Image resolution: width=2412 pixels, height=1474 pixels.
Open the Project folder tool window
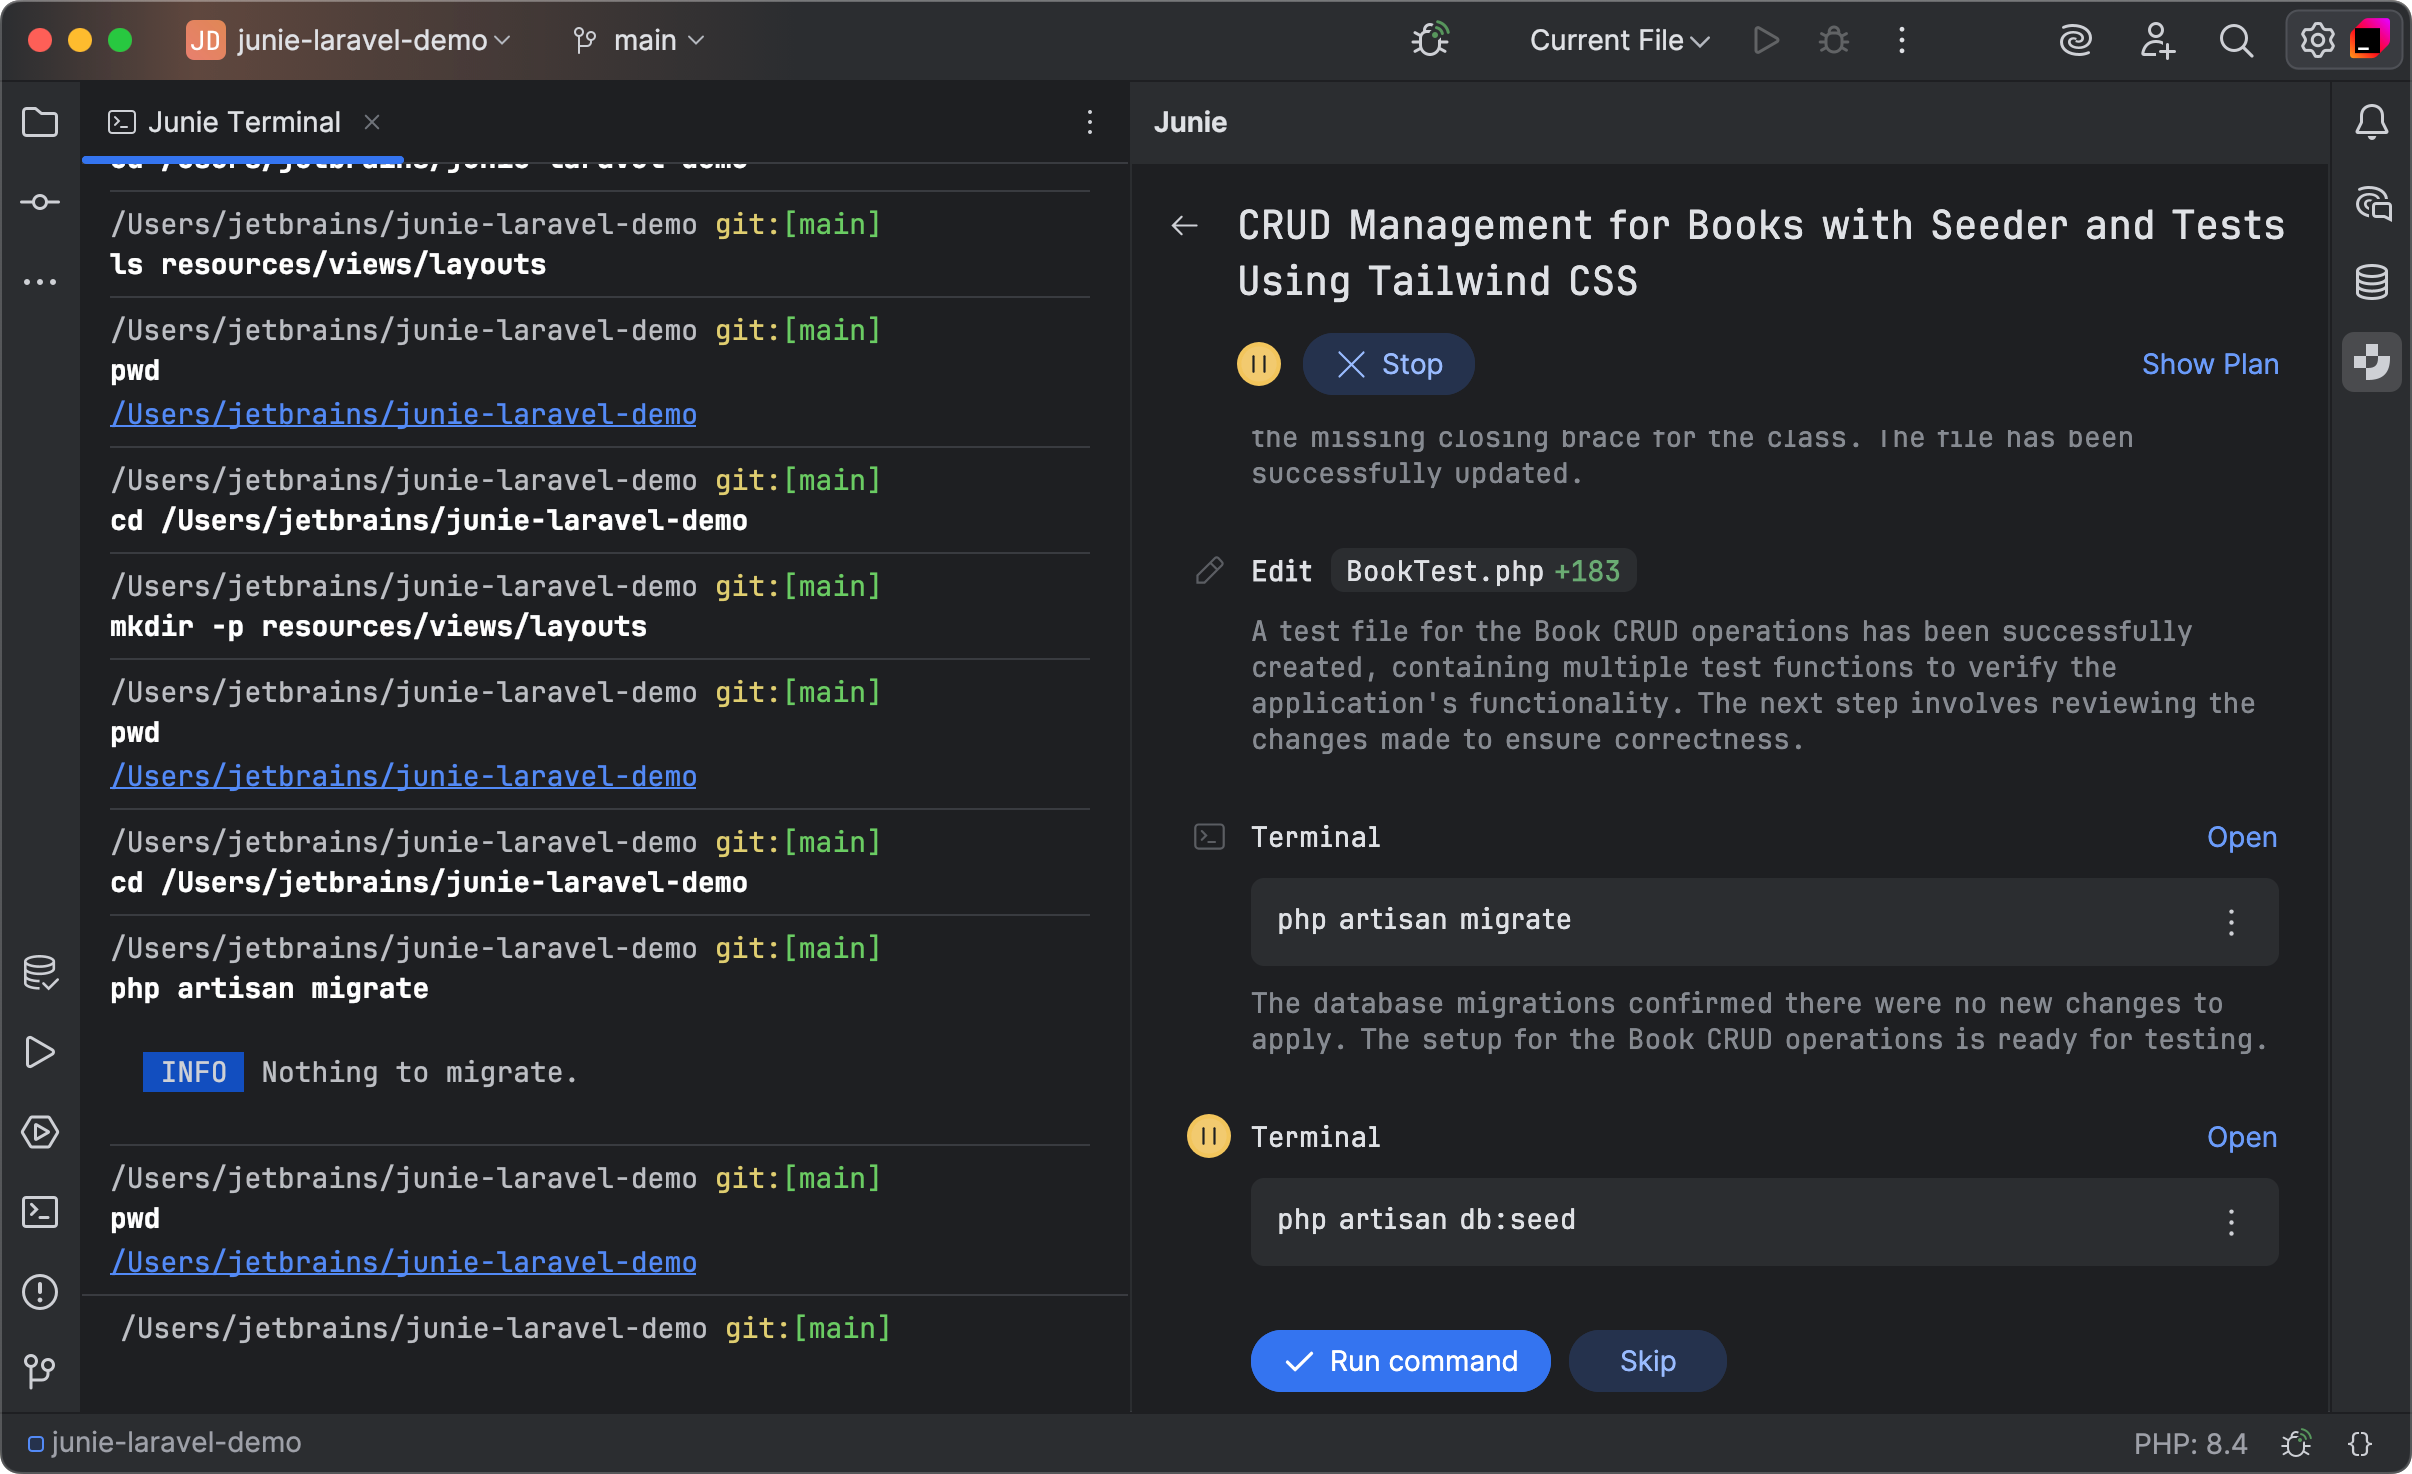point(40,122)
